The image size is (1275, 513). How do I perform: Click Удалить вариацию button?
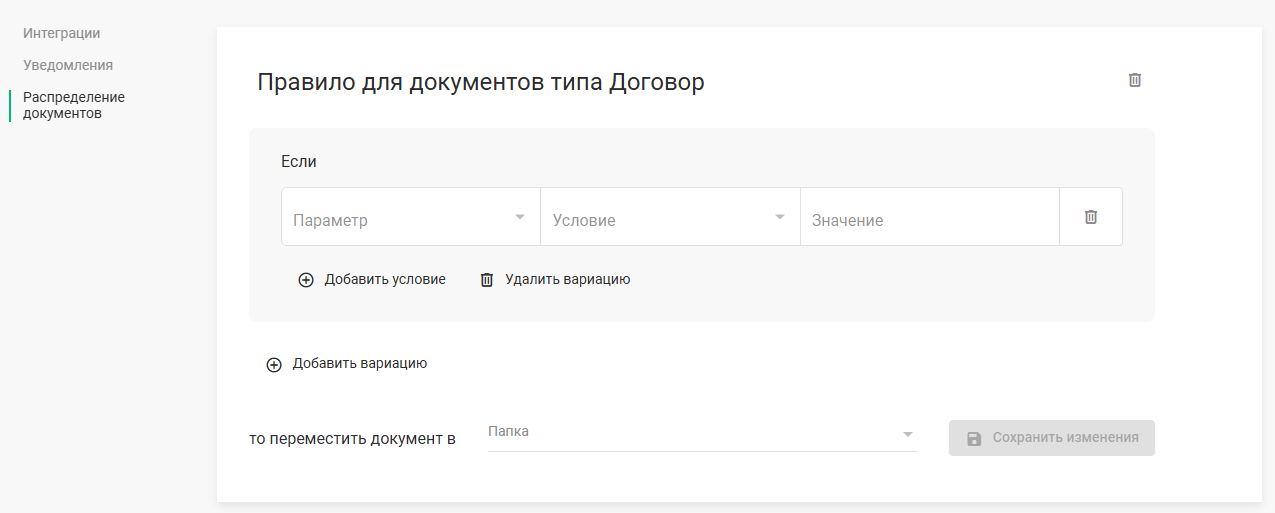555,280
